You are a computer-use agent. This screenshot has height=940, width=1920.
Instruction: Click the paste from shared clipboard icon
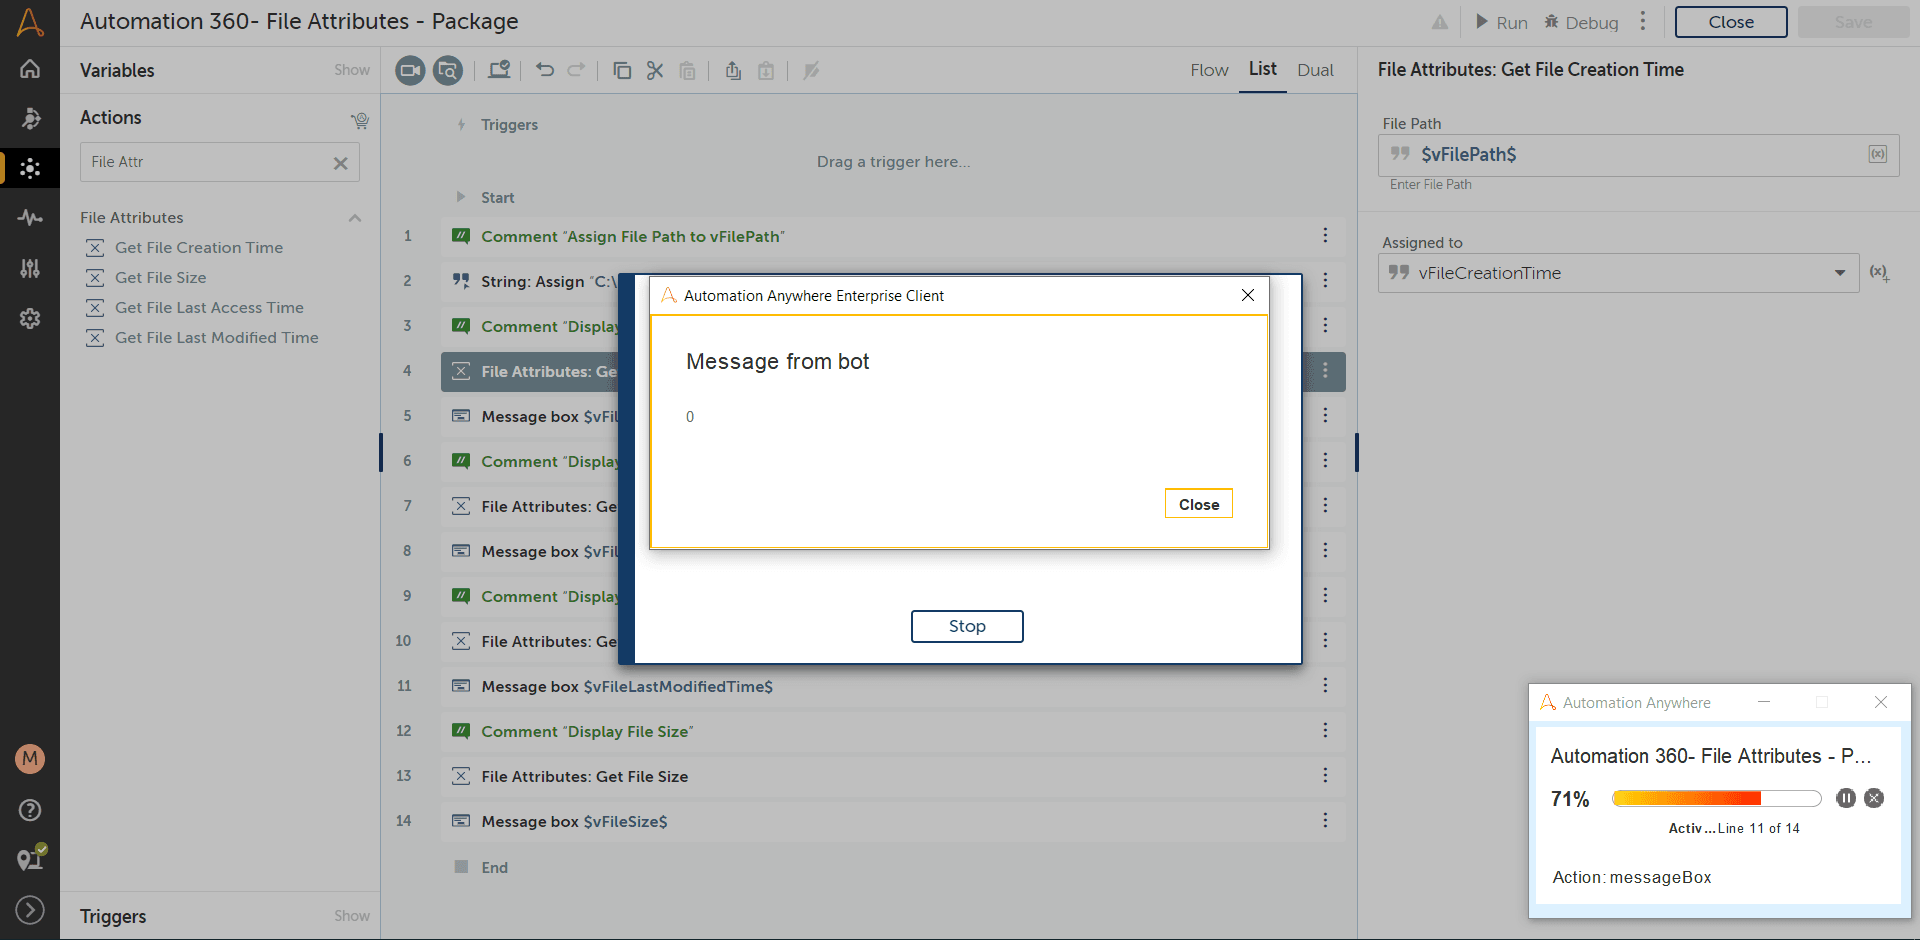click(x=766, y=70)
